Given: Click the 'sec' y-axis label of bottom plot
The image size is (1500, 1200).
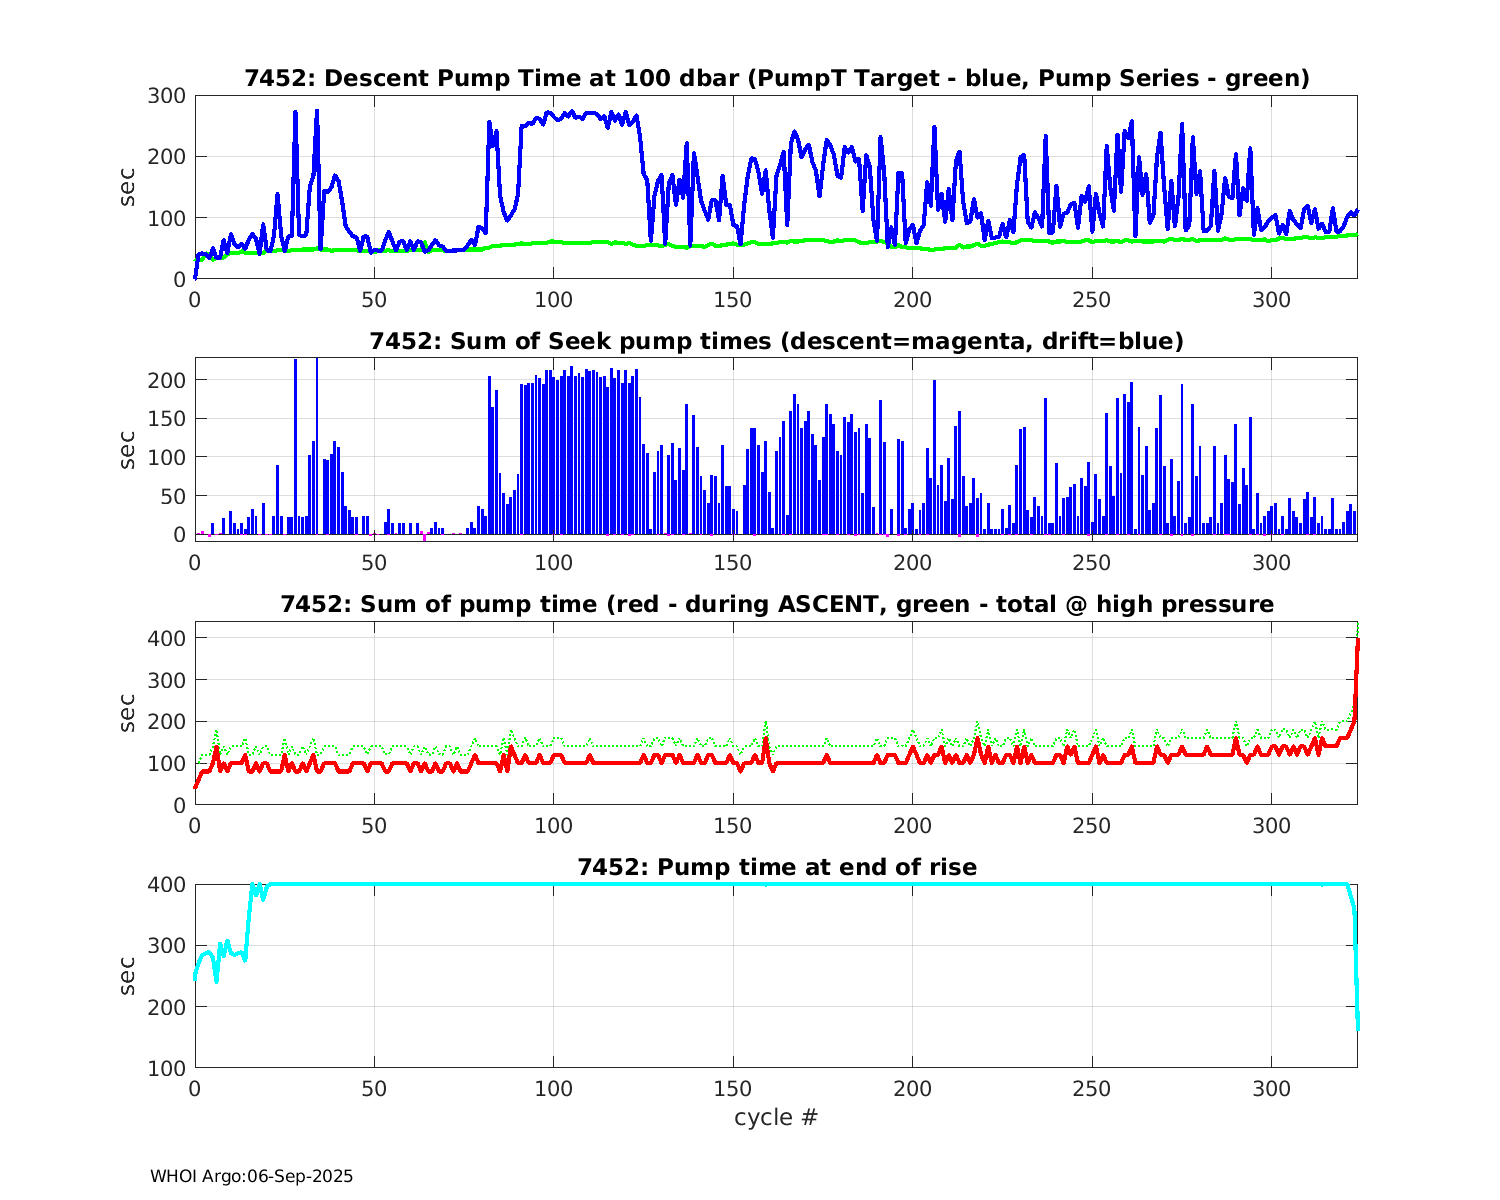Looking at the screenshot, I should (x=128, y=976).
